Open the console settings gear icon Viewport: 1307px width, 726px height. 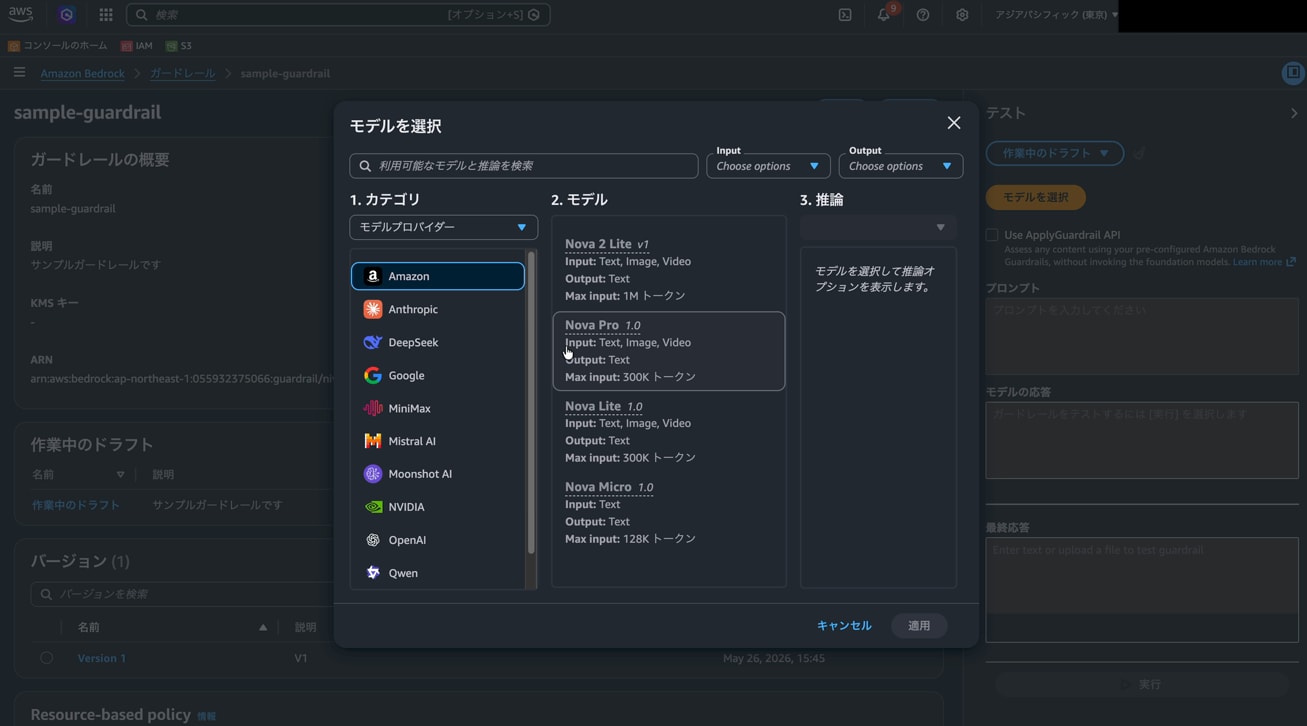[x=962, y=15]
